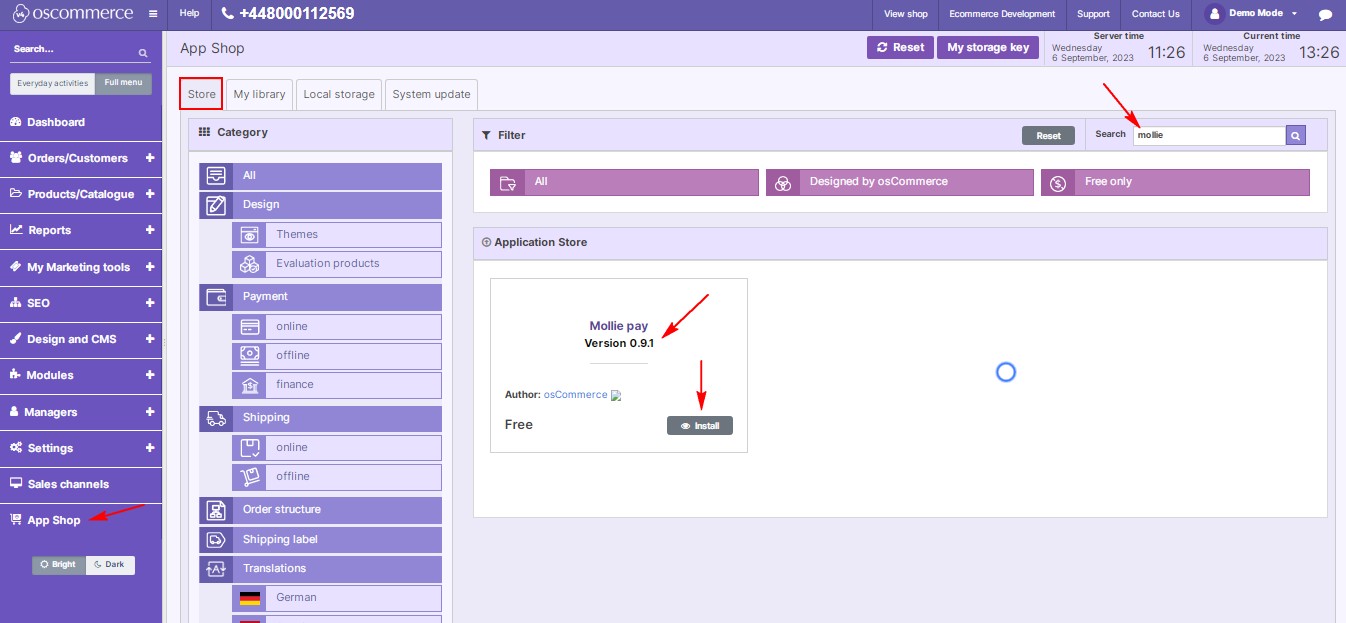
Task: Open the Support link in top bar
Action: [x=1093, y=14]
